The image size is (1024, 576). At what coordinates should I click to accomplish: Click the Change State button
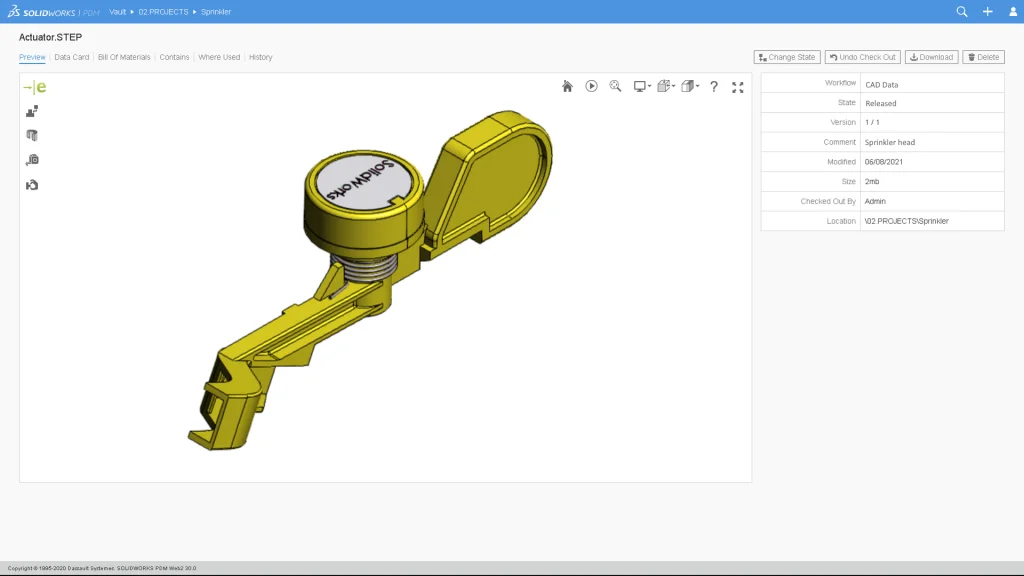(x=787, y=57)
